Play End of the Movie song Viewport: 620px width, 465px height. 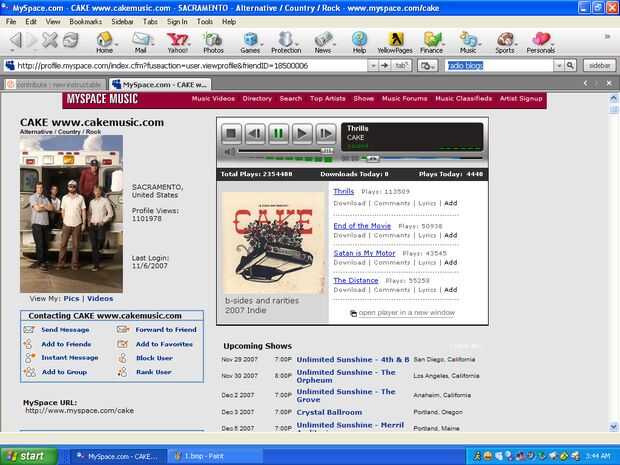point(362,226)
